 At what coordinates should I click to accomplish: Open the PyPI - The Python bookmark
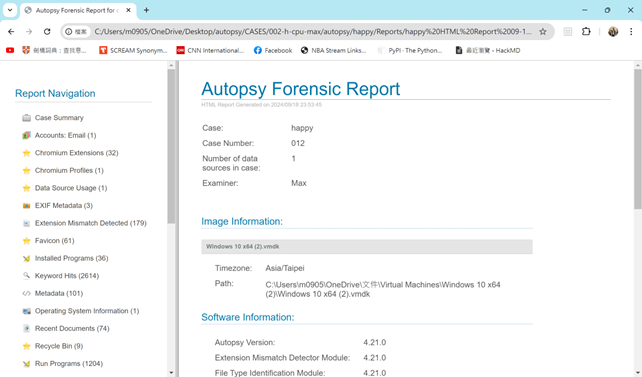tap(410, 50)
